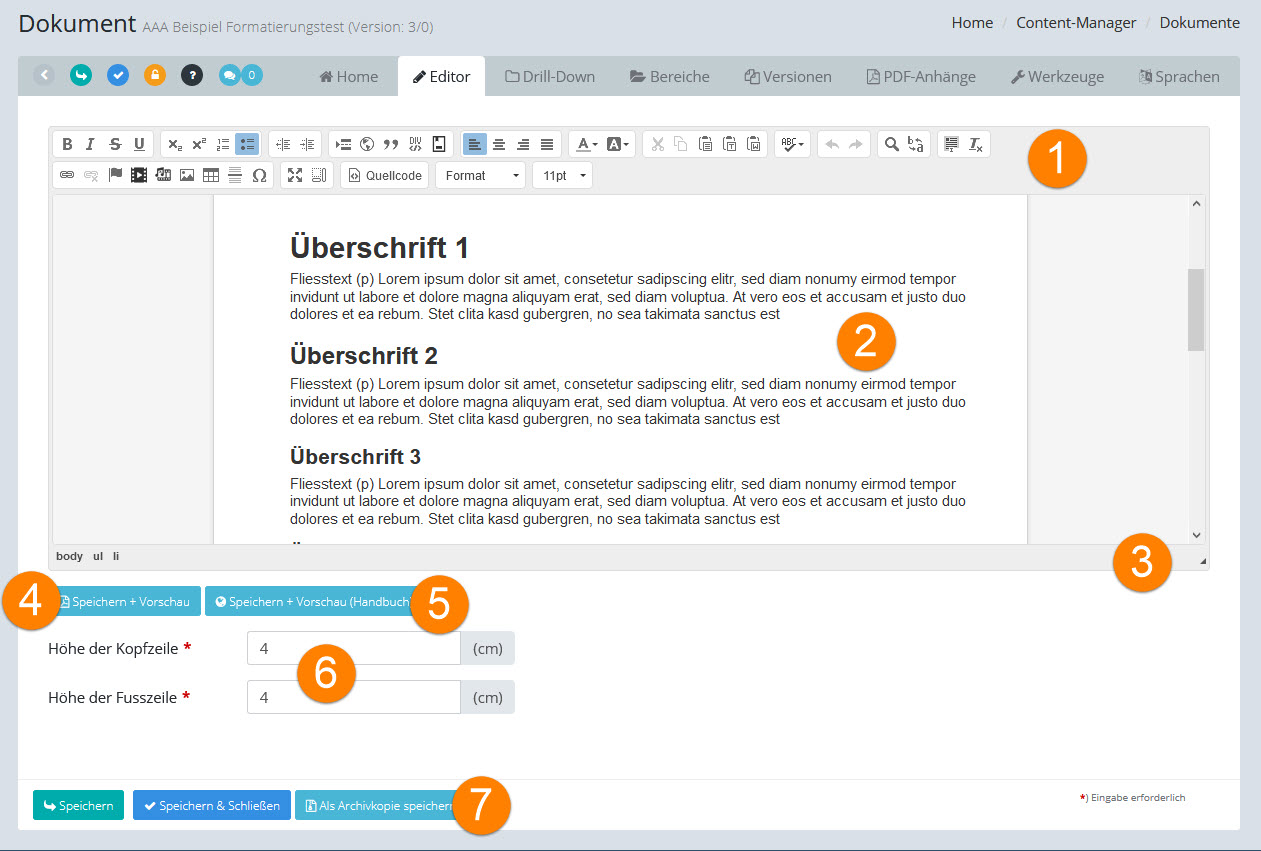This screenshot has width=1261, height=851.
Task: Click the find magnifier icon in toolbar
Action: pos(891,144)
